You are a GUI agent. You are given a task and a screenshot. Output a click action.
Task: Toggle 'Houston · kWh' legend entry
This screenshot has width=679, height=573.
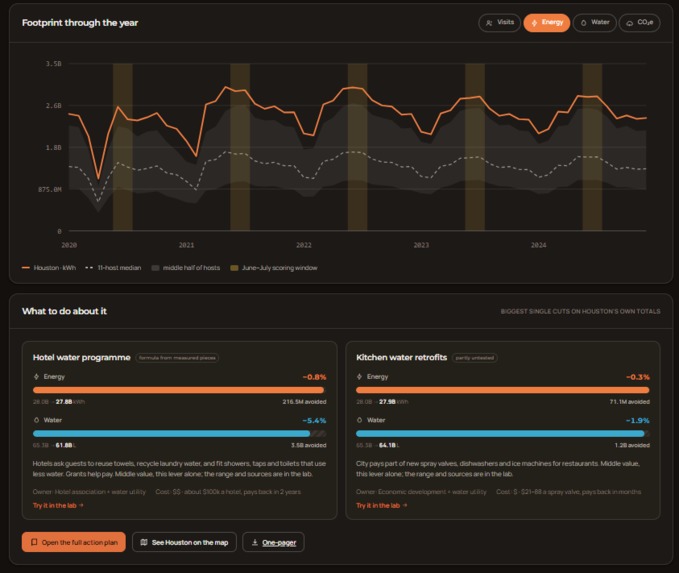tap(49, 268)
